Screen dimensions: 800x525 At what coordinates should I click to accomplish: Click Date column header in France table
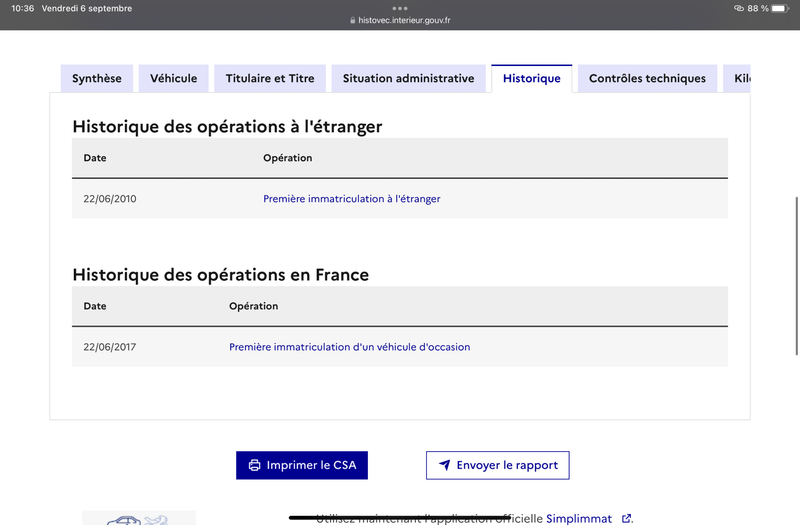[x=95, y=306]
